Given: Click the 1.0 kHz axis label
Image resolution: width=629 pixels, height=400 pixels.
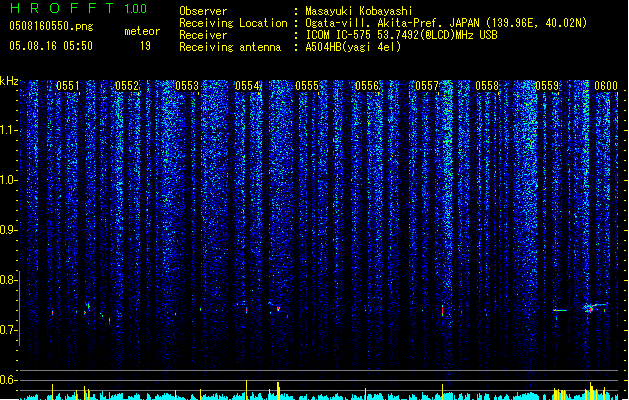Looking at the screenshot, I should [x=8, y=180].
